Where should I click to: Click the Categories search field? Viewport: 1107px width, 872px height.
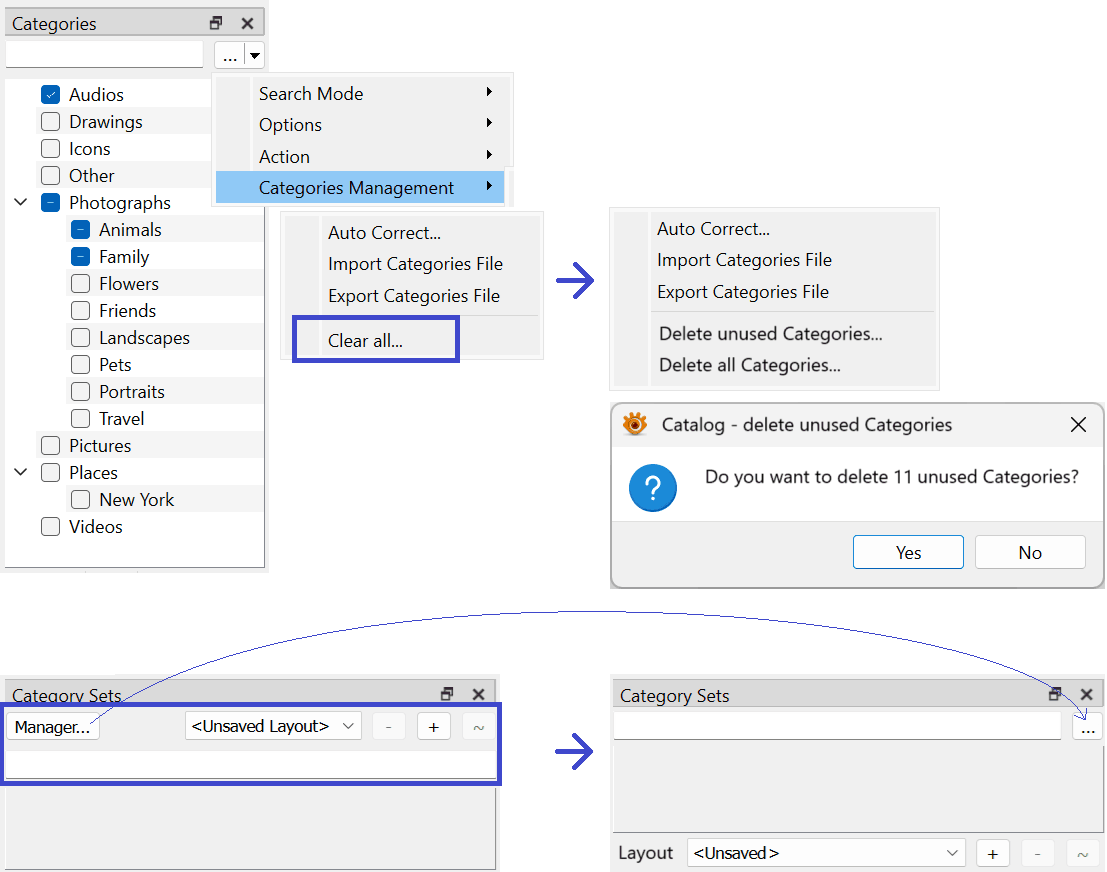[x=104, y=54]
